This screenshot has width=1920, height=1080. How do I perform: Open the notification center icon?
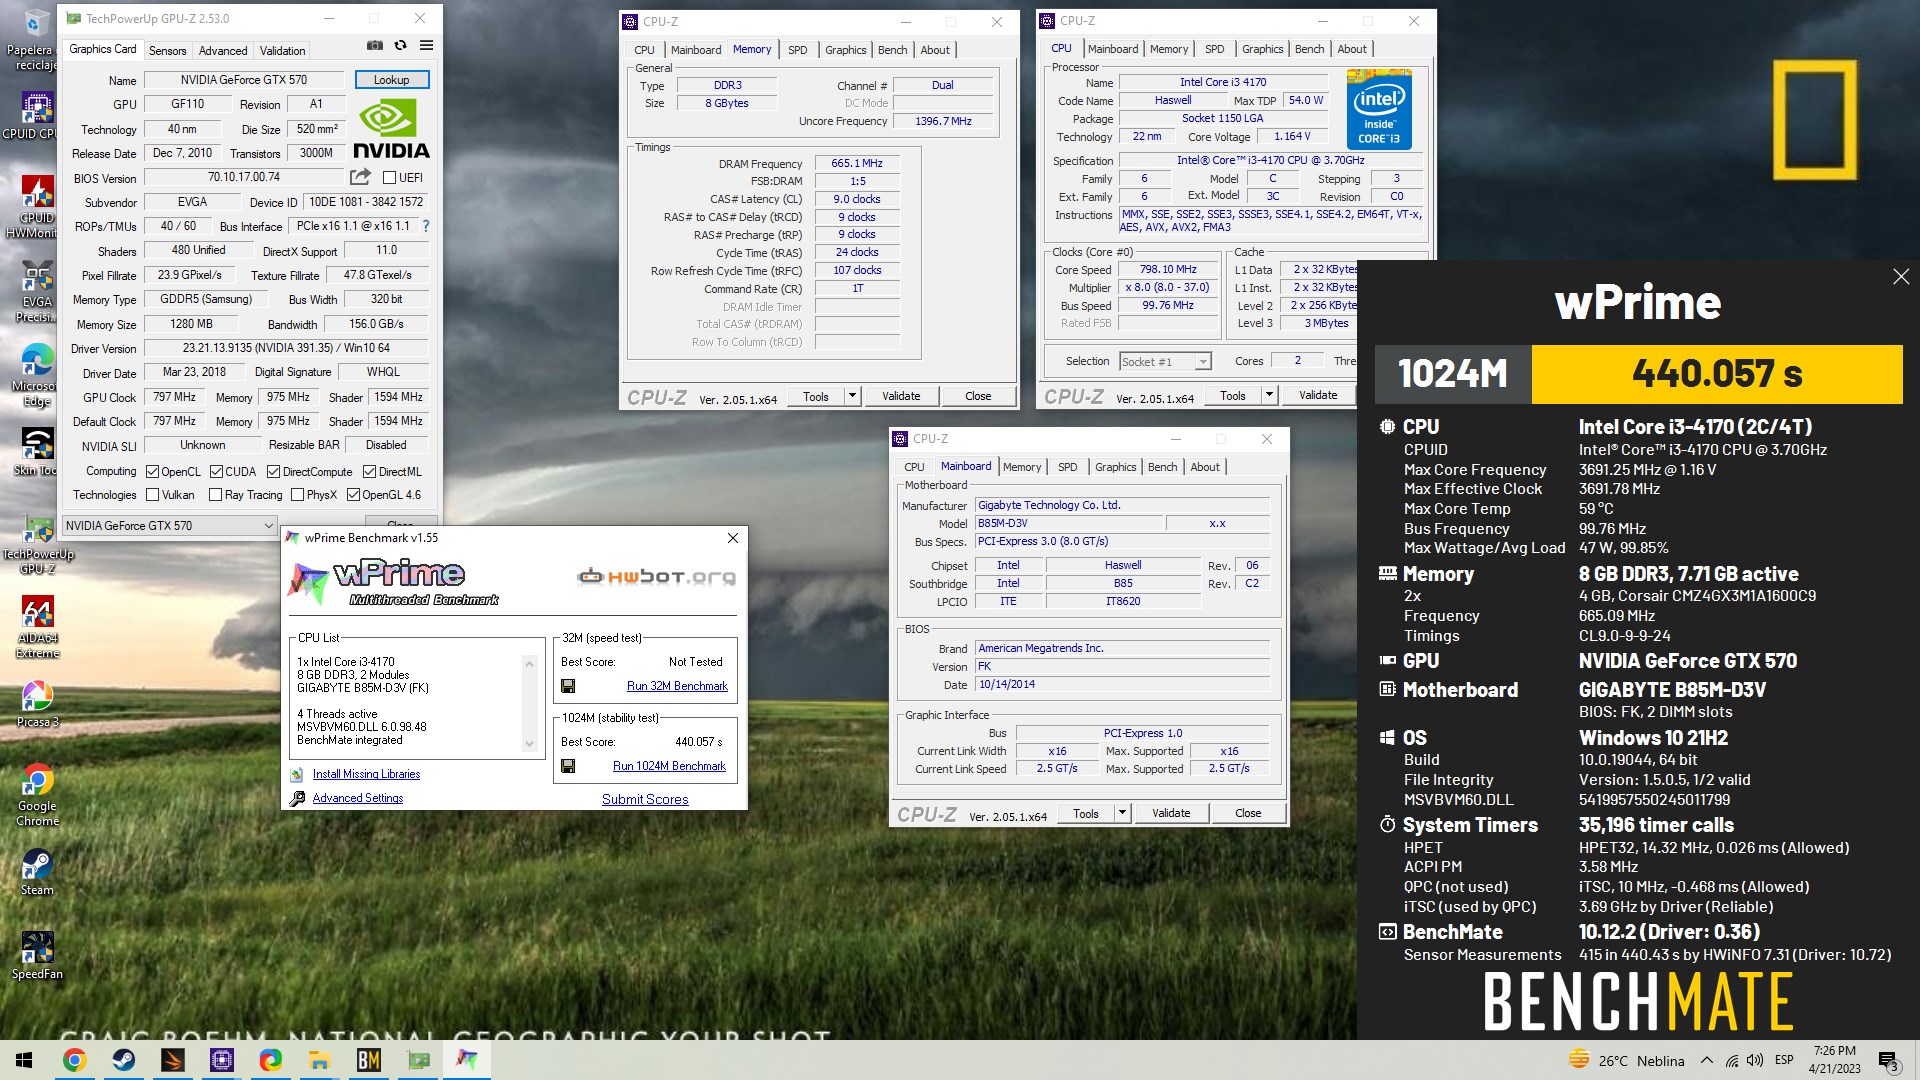(x=1889, y=1060)
